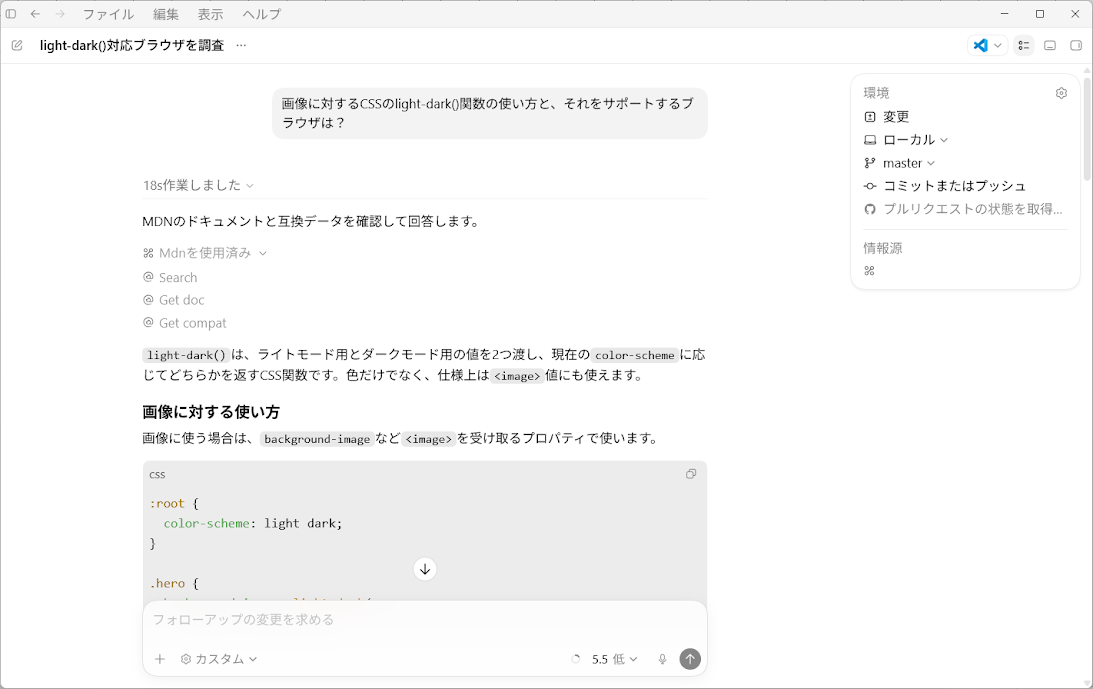This screenshot has width=1093, height=689.
Task: Click the background-image inline code
Action: tap(317, 439)
